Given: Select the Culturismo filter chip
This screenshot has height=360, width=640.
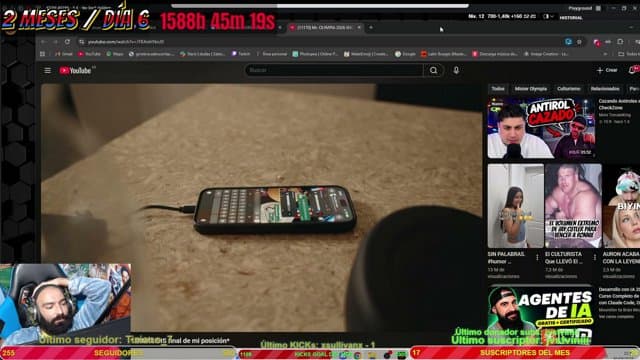Looking at the screenshot, I should [x=569, y=89].
